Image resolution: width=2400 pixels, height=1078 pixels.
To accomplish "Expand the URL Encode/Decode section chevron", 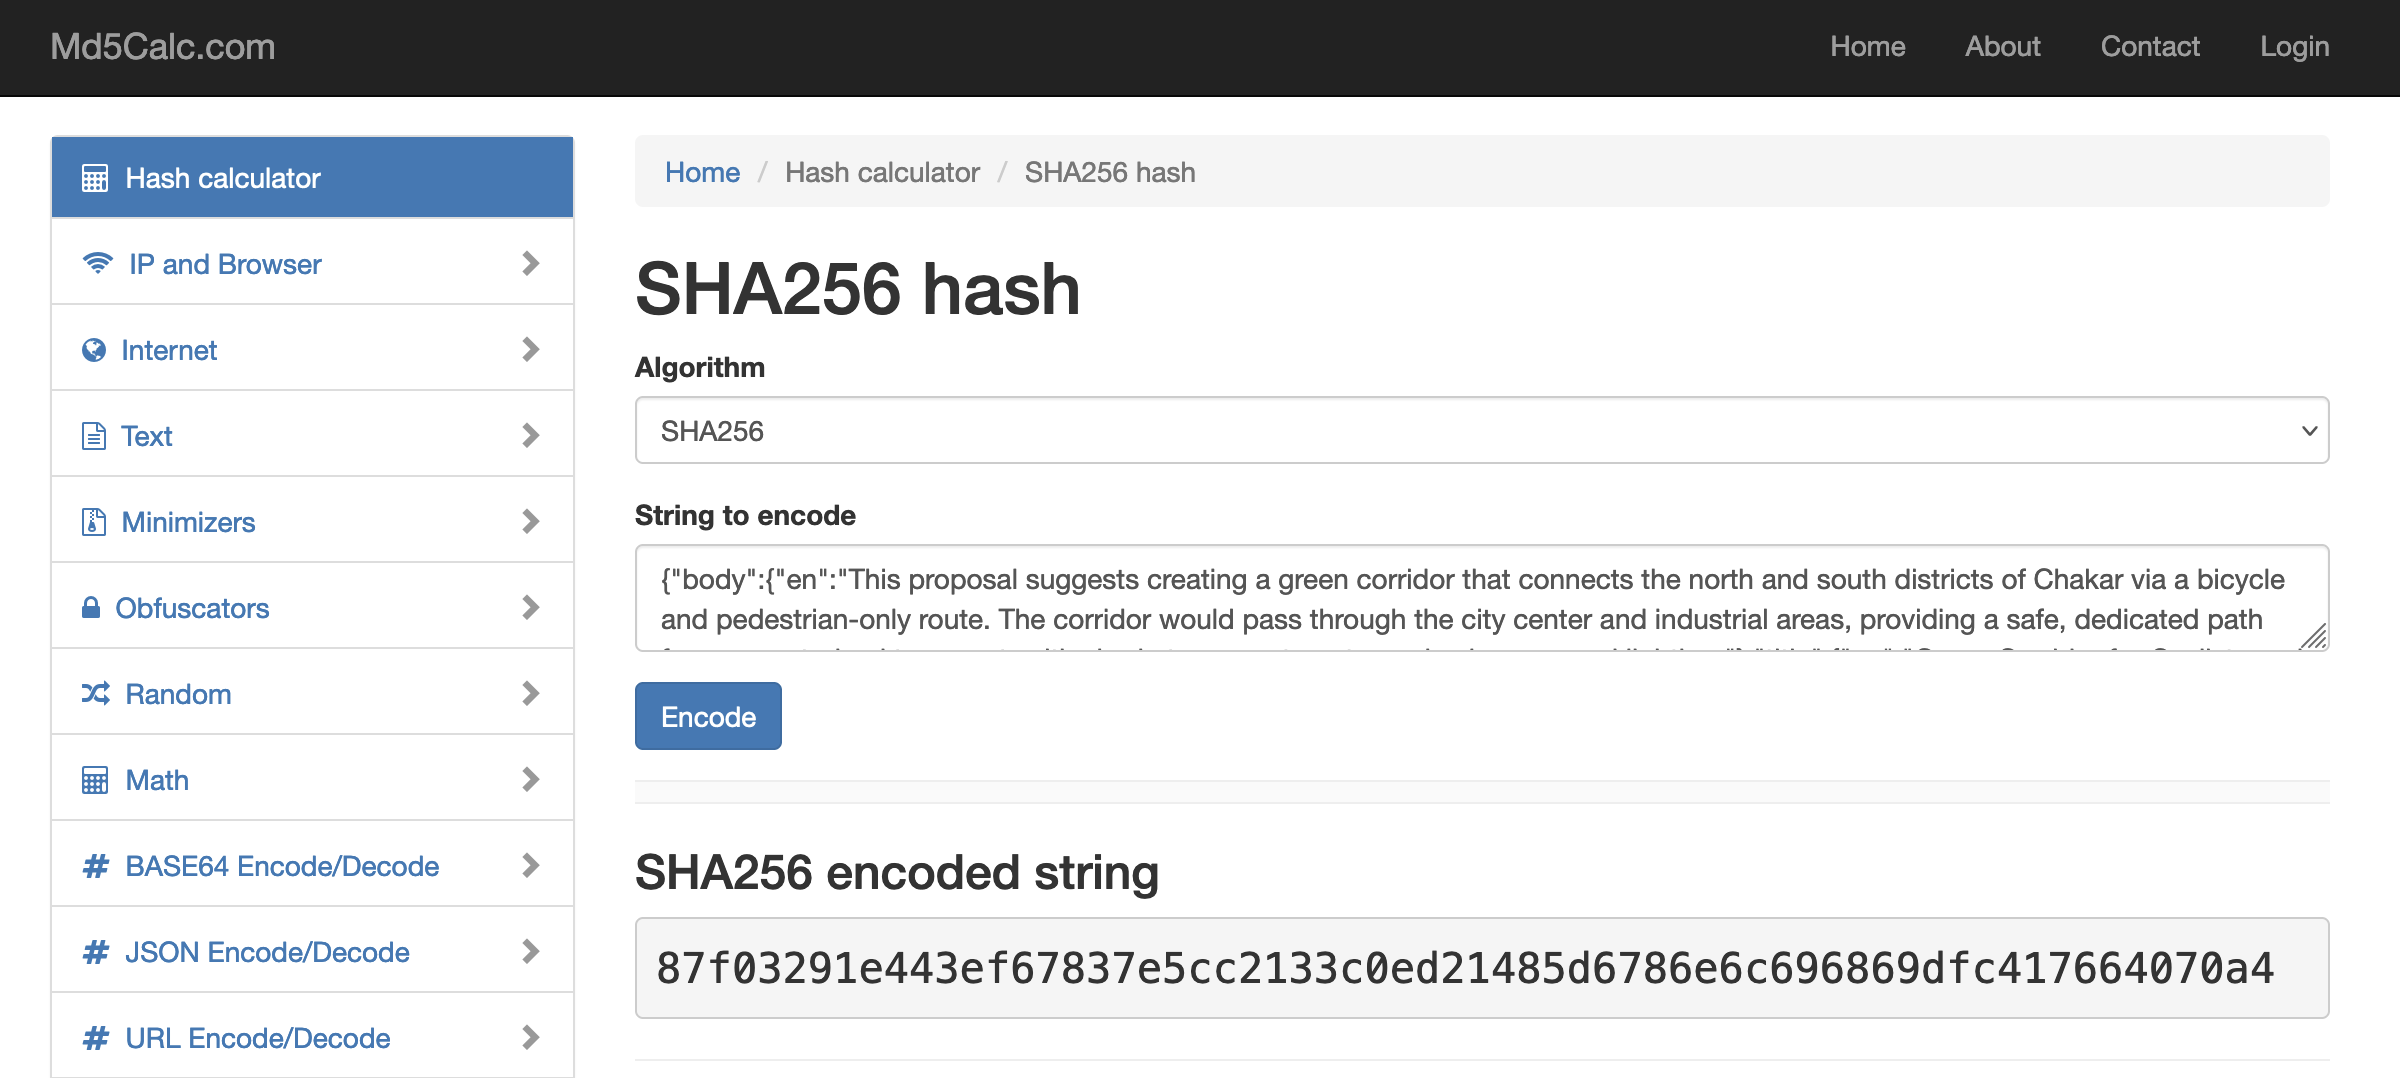I will click(531, 1038).
